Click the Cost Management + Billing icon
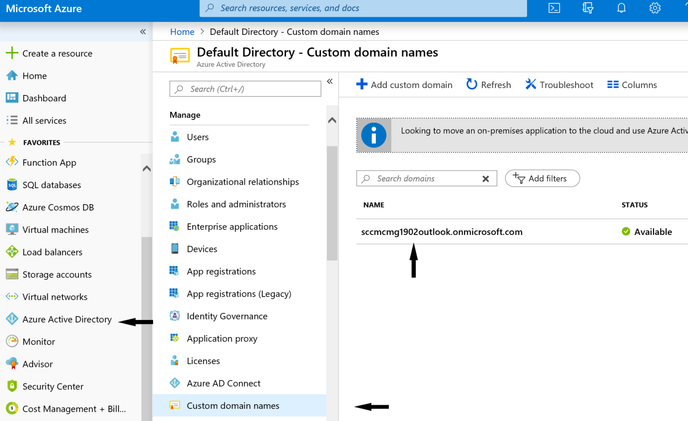The image size is (688, 421). pyautogui.click(x=12, y=408)
